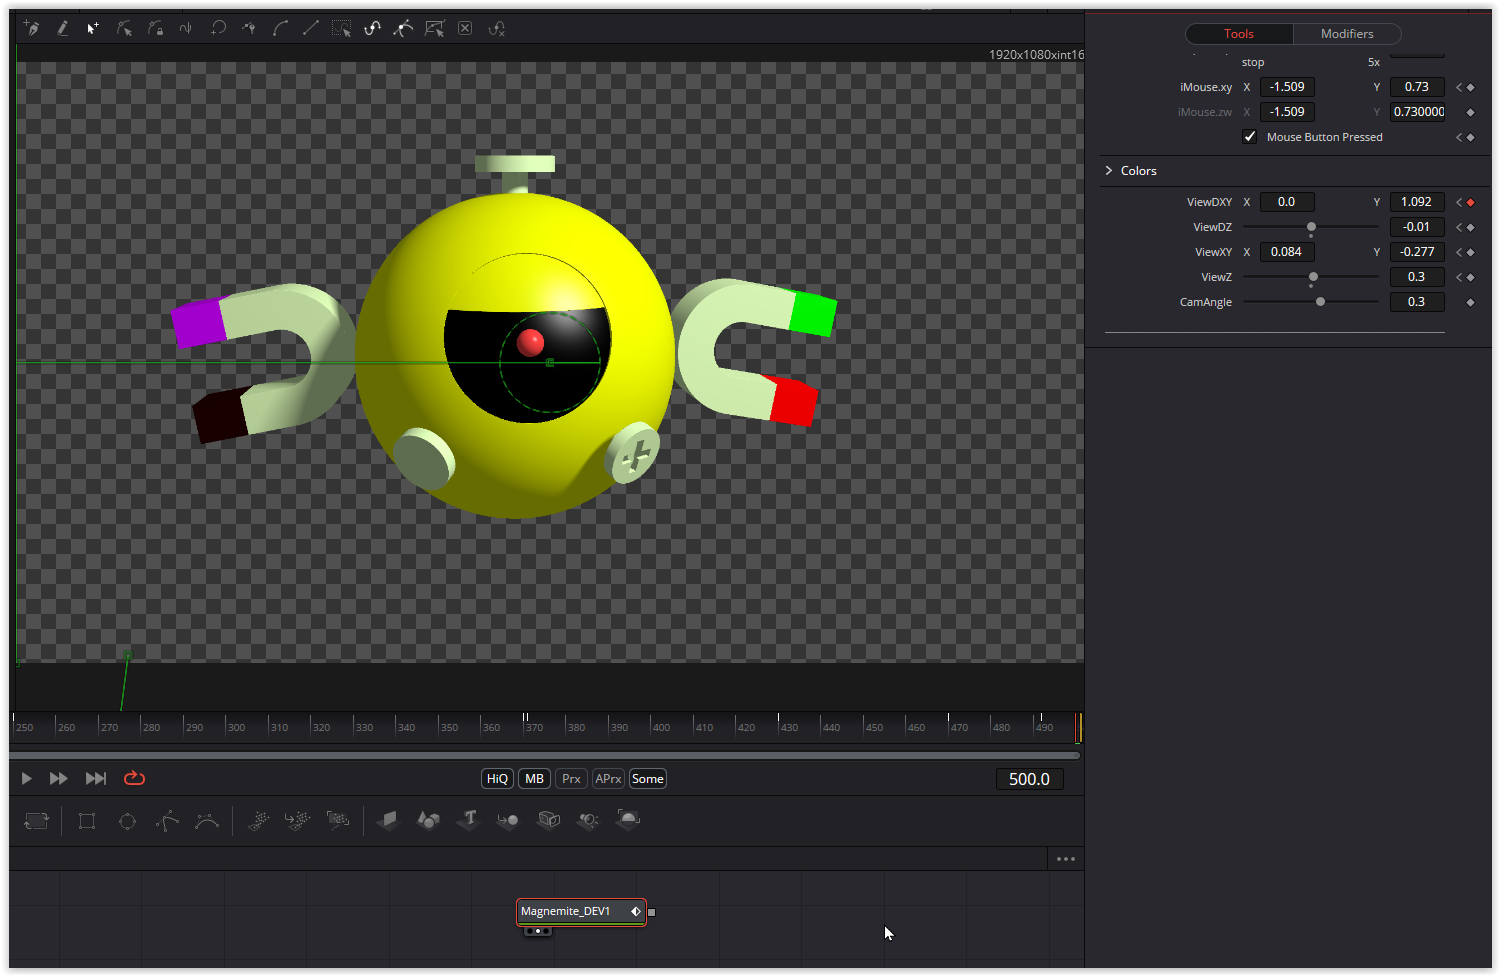Click the Linear straight segment icon

coord(311,29)
